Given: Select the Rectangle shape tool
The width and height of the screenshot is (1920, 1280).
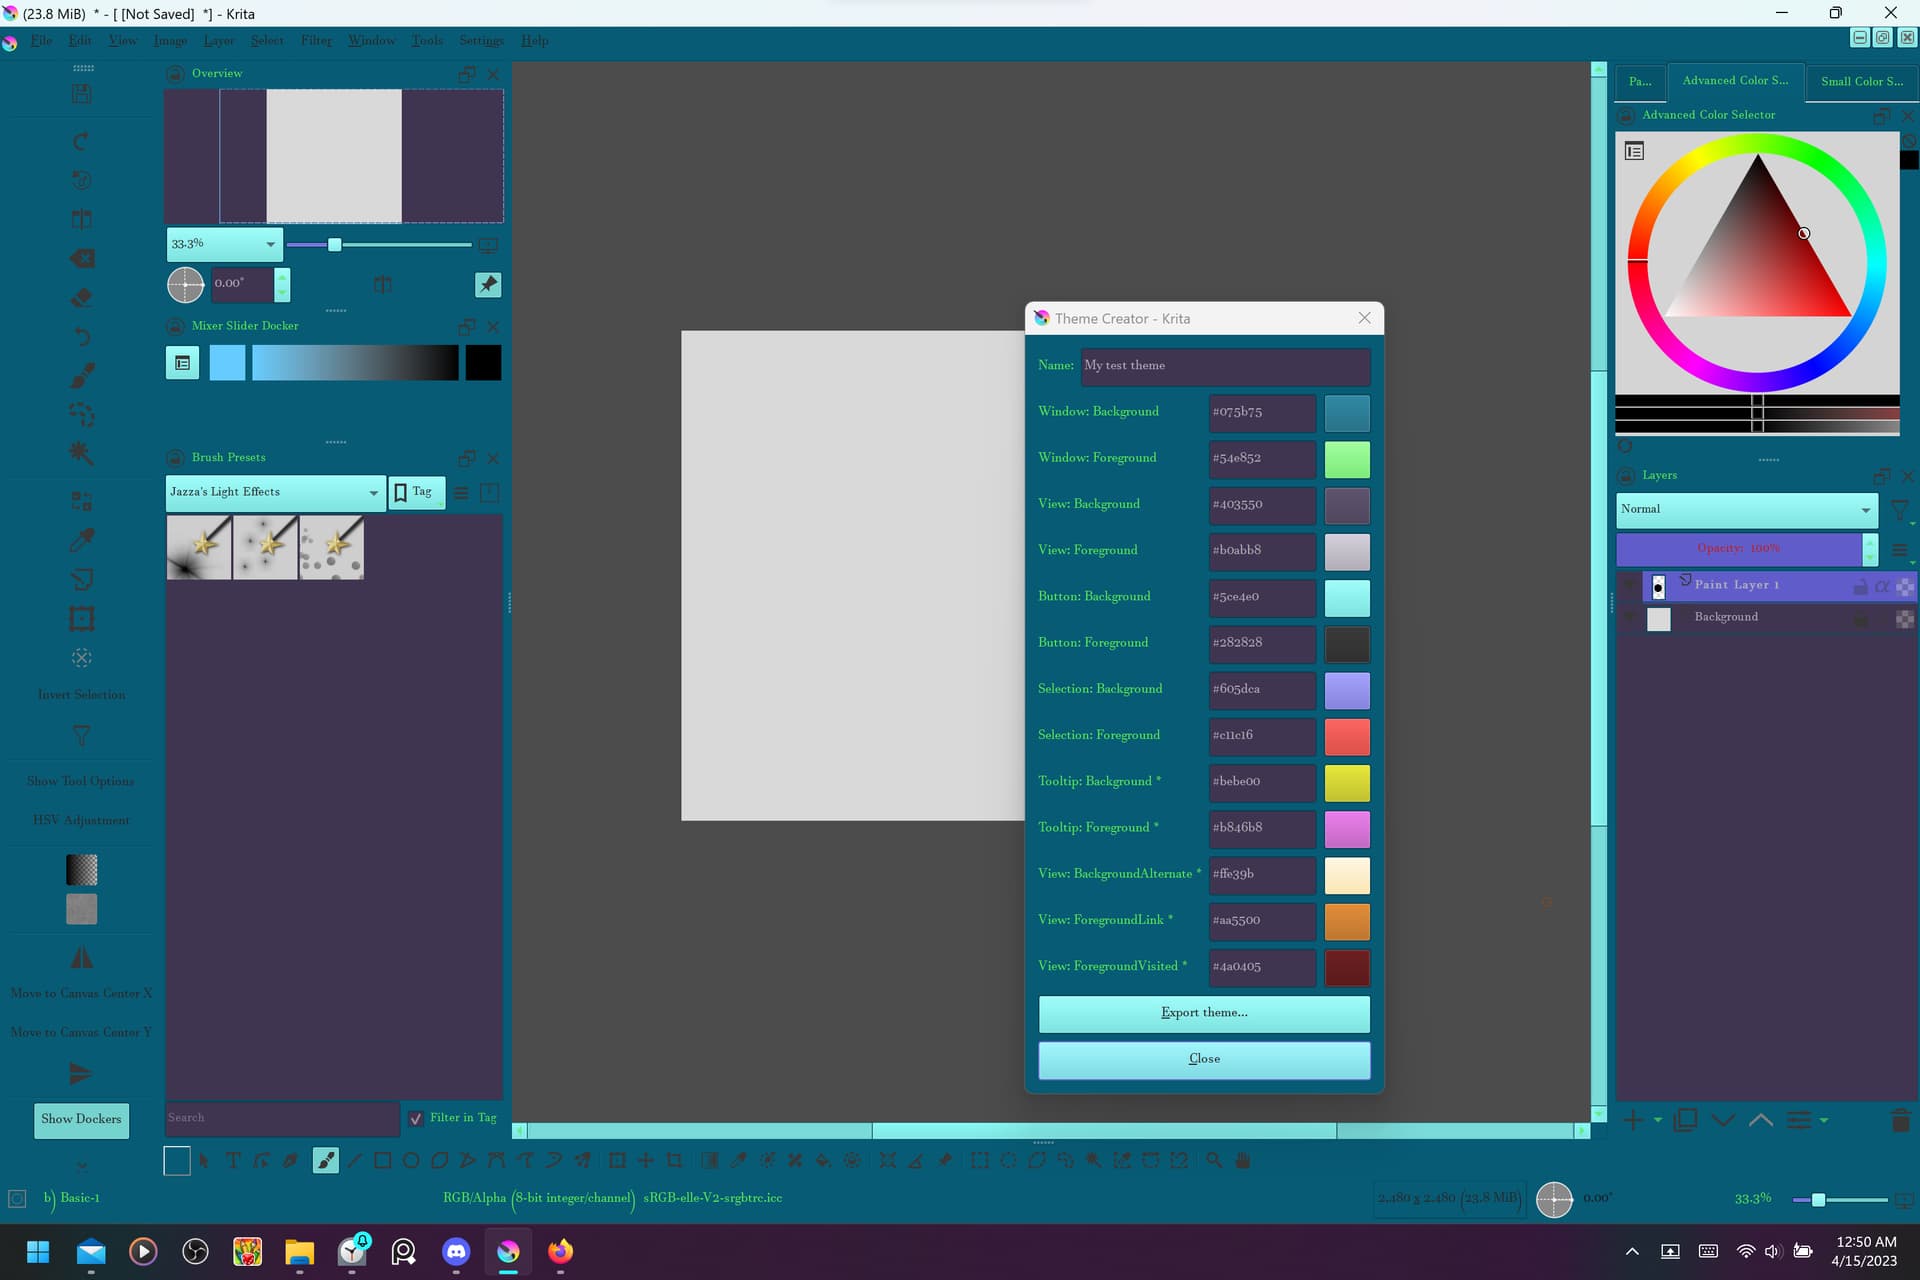Looking at the screenshot, I should tap(382, 1160).
